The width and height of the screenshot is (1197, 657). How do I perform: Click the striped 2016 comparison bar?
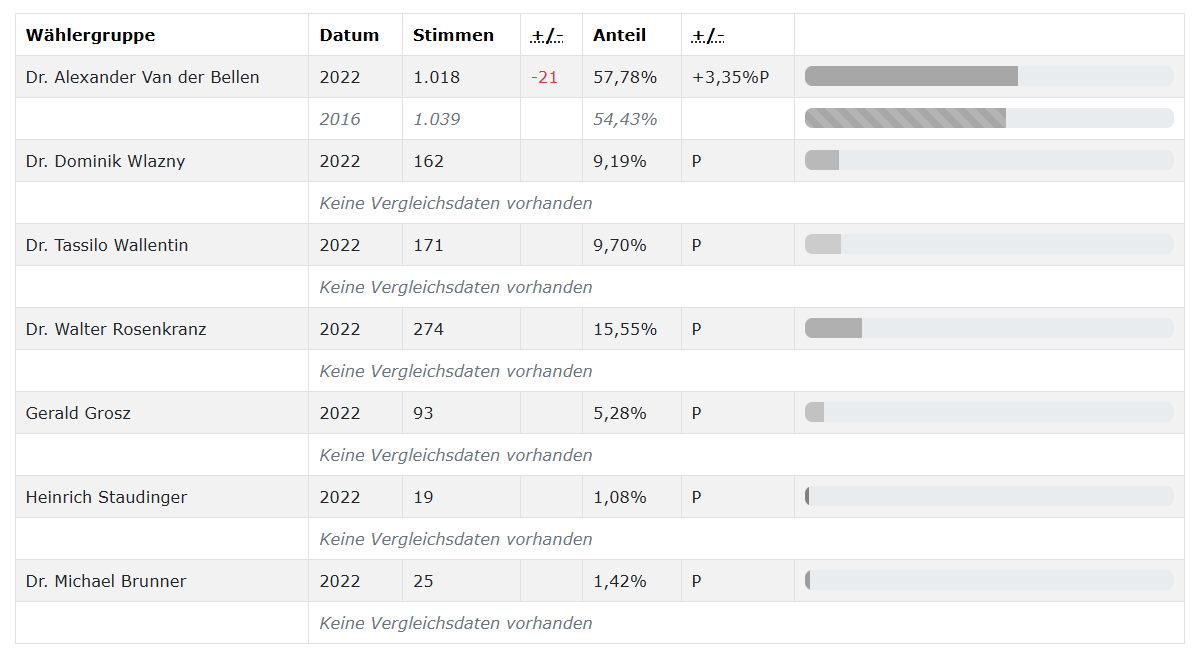[989, 118]
